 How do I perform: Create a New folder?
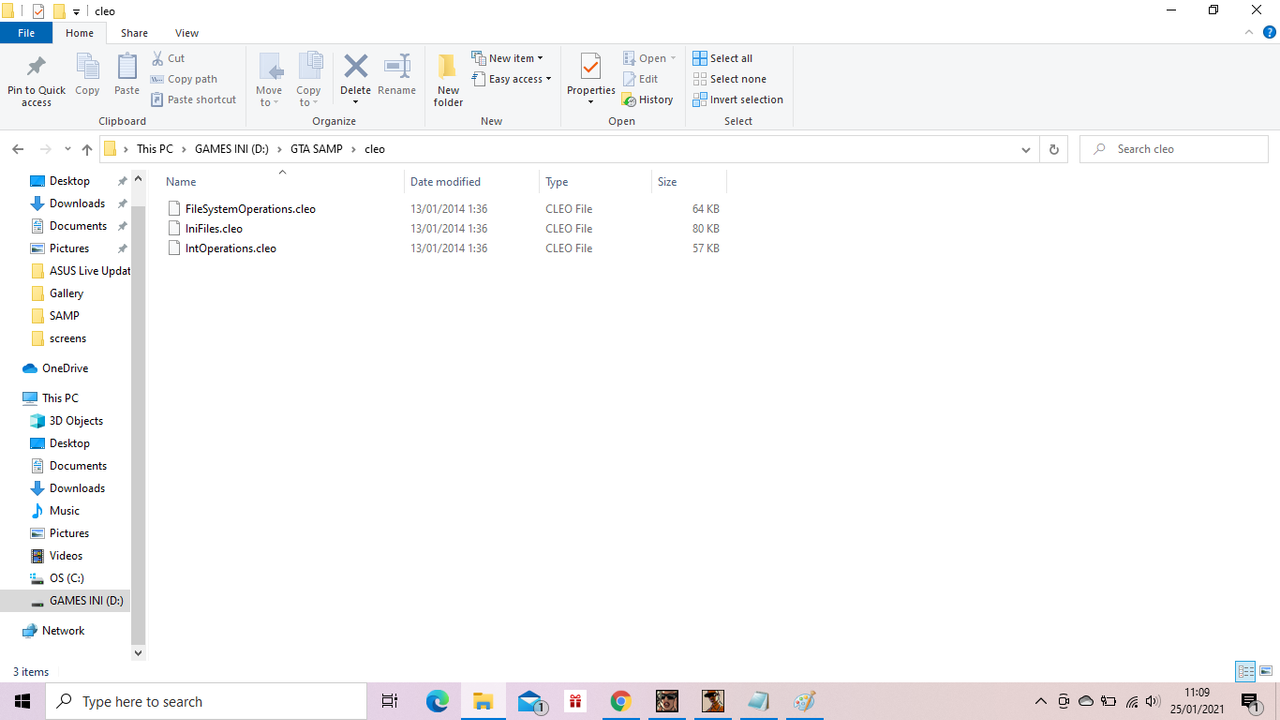[448, 80]
